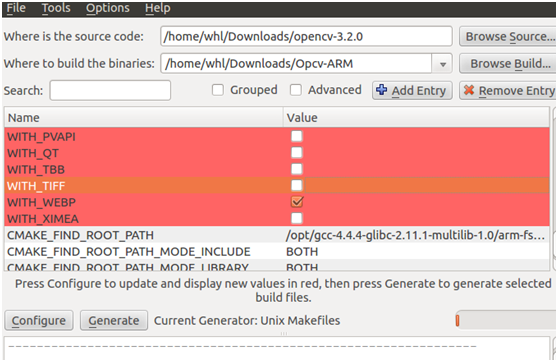559x363 pixels.
Task: Select the WITH_QT entry name
Action: [33, 153]
